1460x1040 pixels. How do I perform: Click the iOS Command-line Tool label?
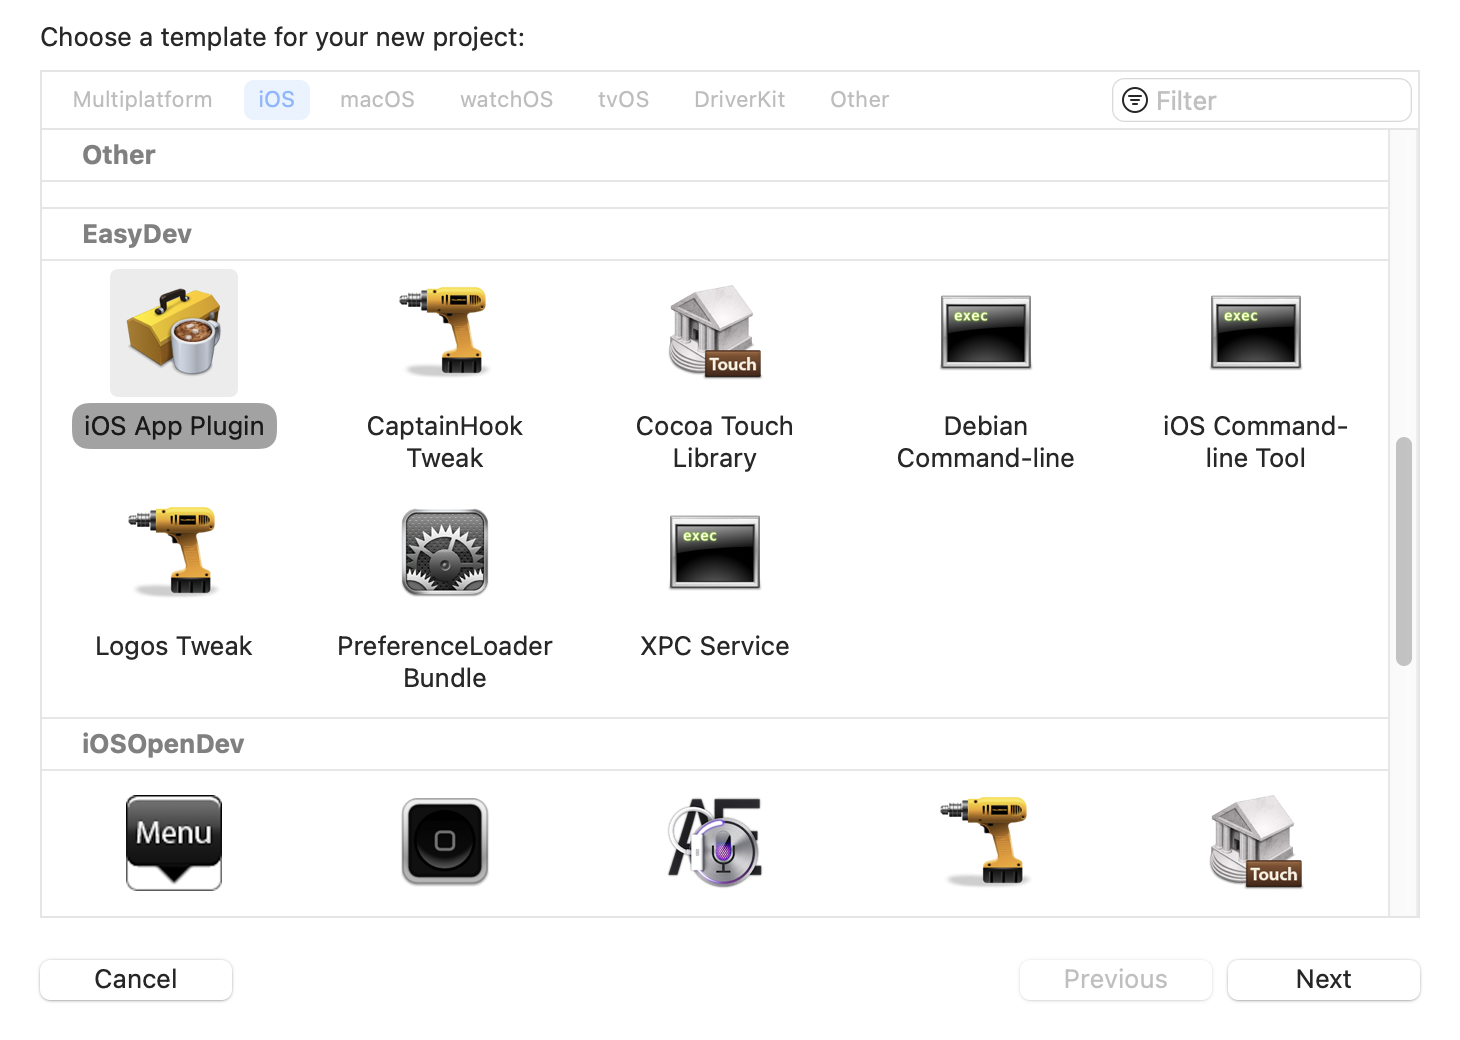pyautogui.click(x=1256, y=442)
